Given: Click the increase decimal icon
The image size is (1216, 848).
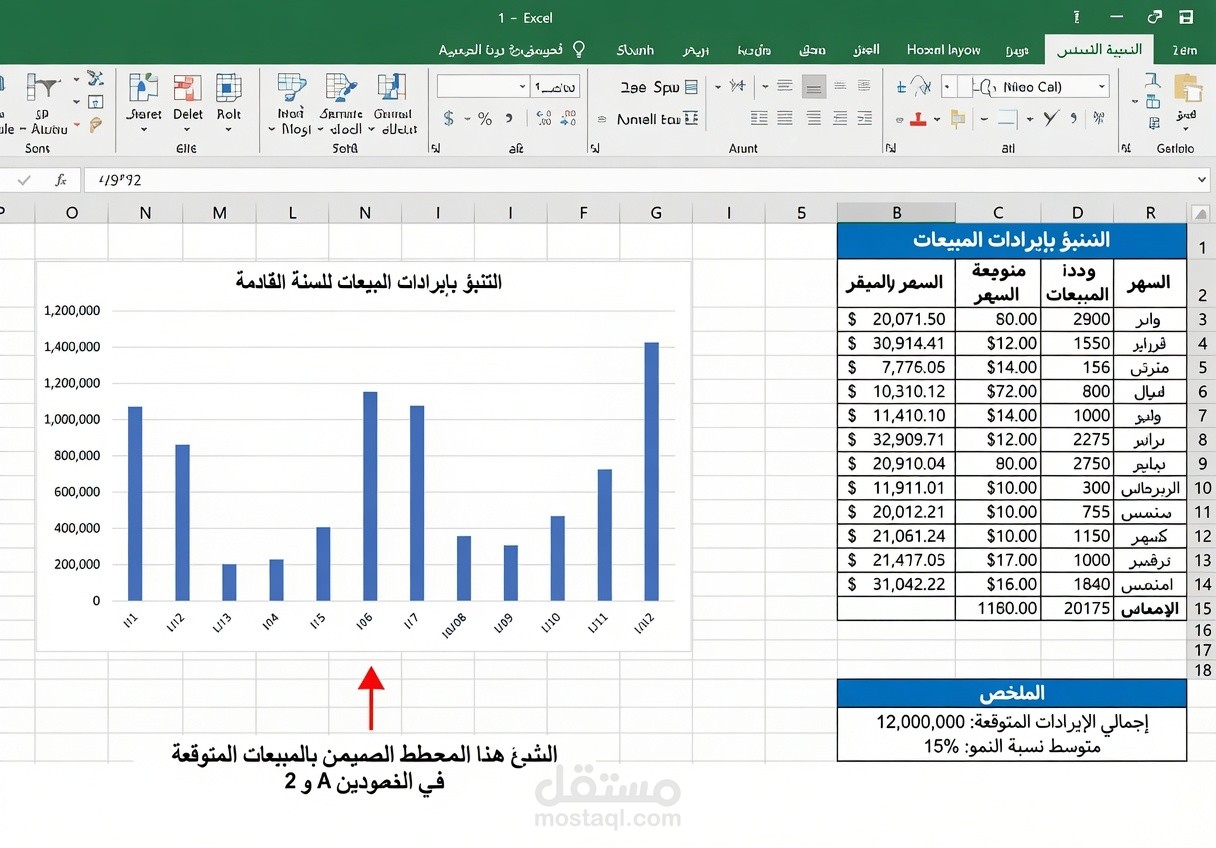Looking at the screenshot, I should [543, 119].
